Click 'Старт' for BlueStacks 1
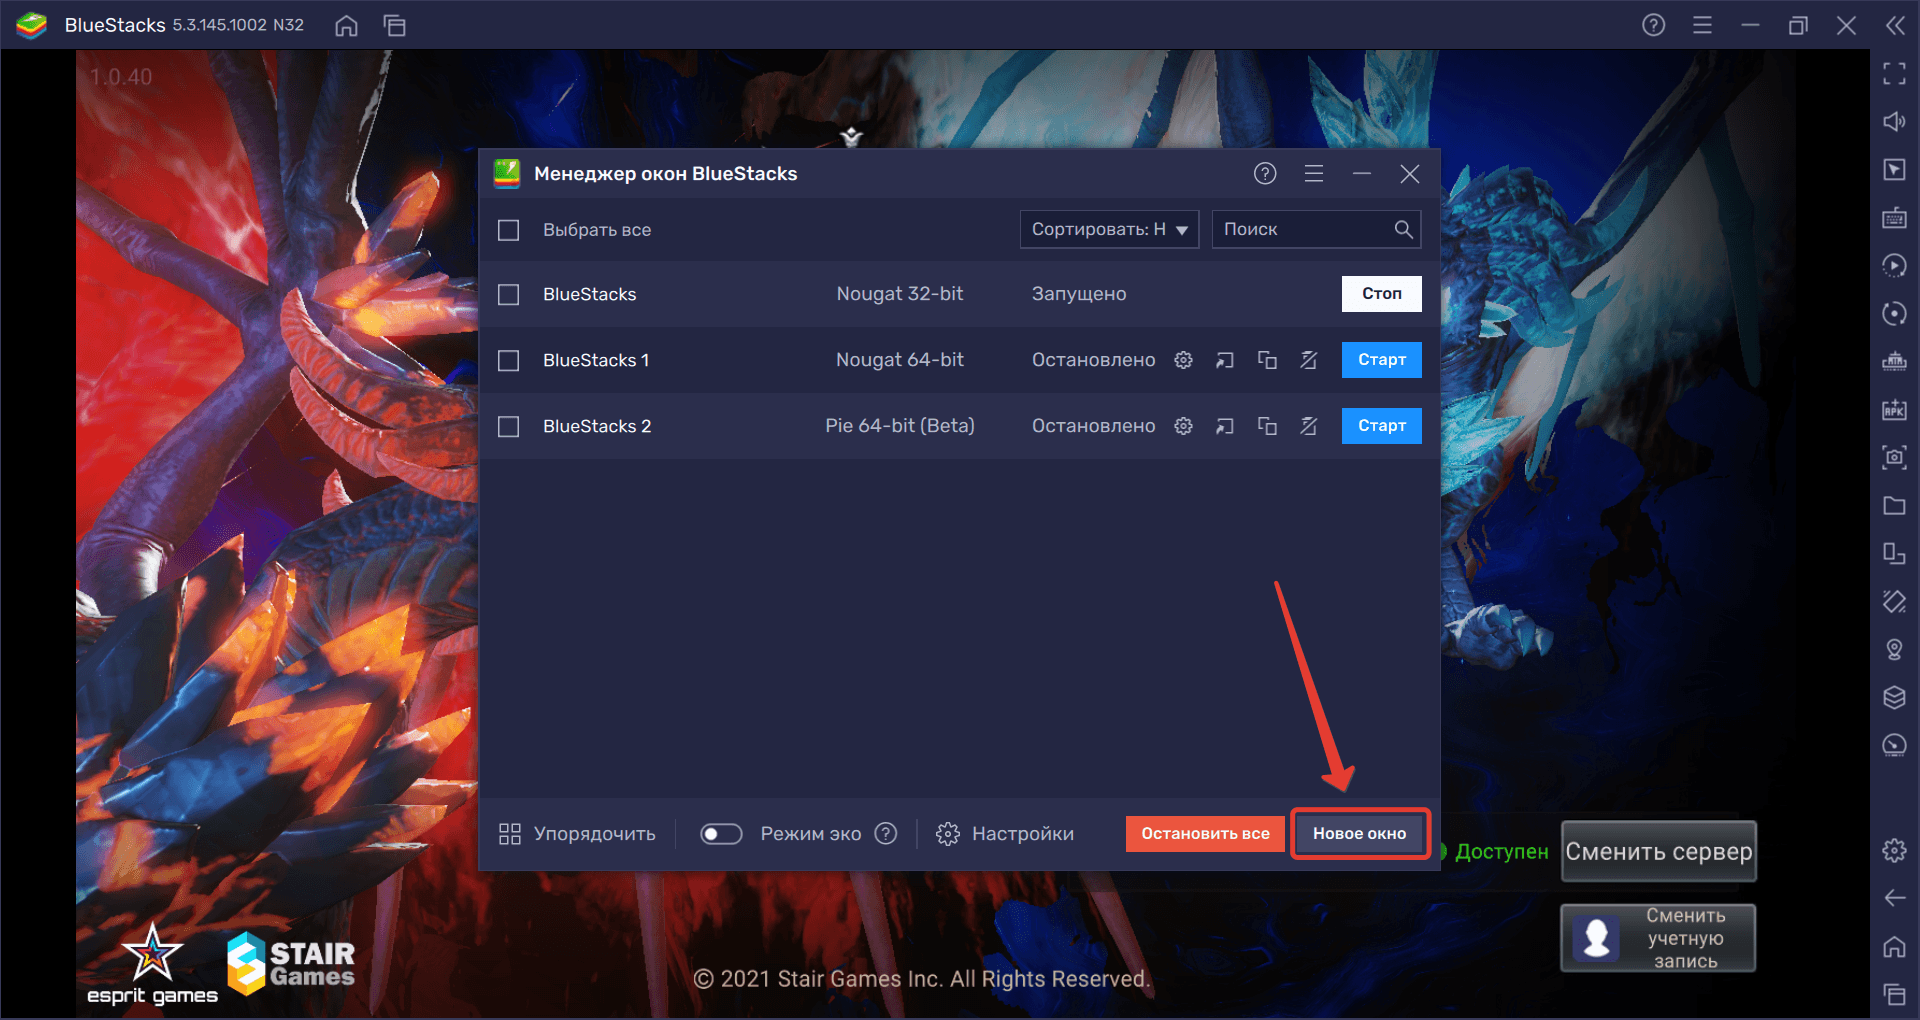Viewport: 1920px width, 1020px height. 1382,360
